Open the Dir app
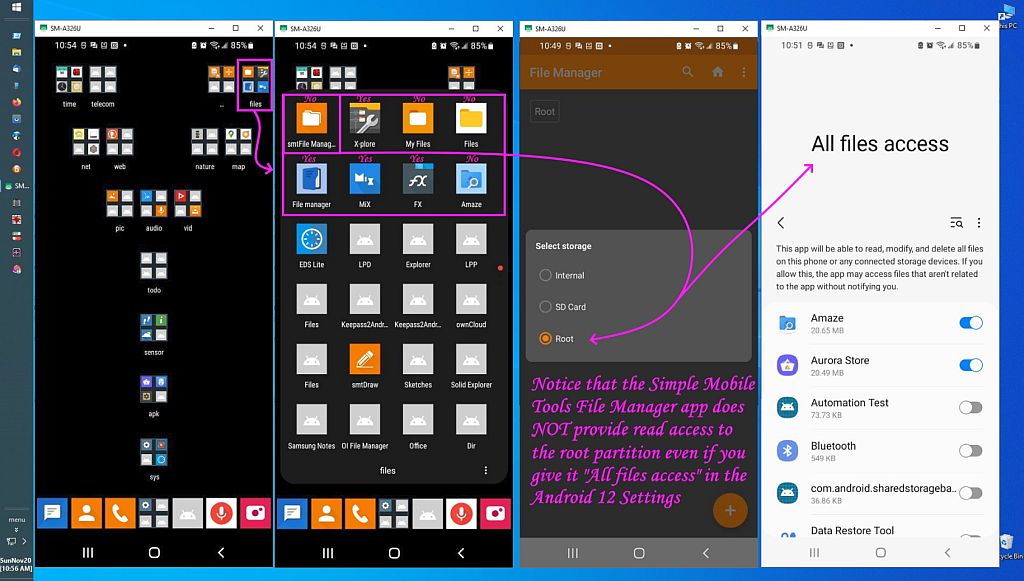Viewport: 1024px width, 581px height. point(471,420)
